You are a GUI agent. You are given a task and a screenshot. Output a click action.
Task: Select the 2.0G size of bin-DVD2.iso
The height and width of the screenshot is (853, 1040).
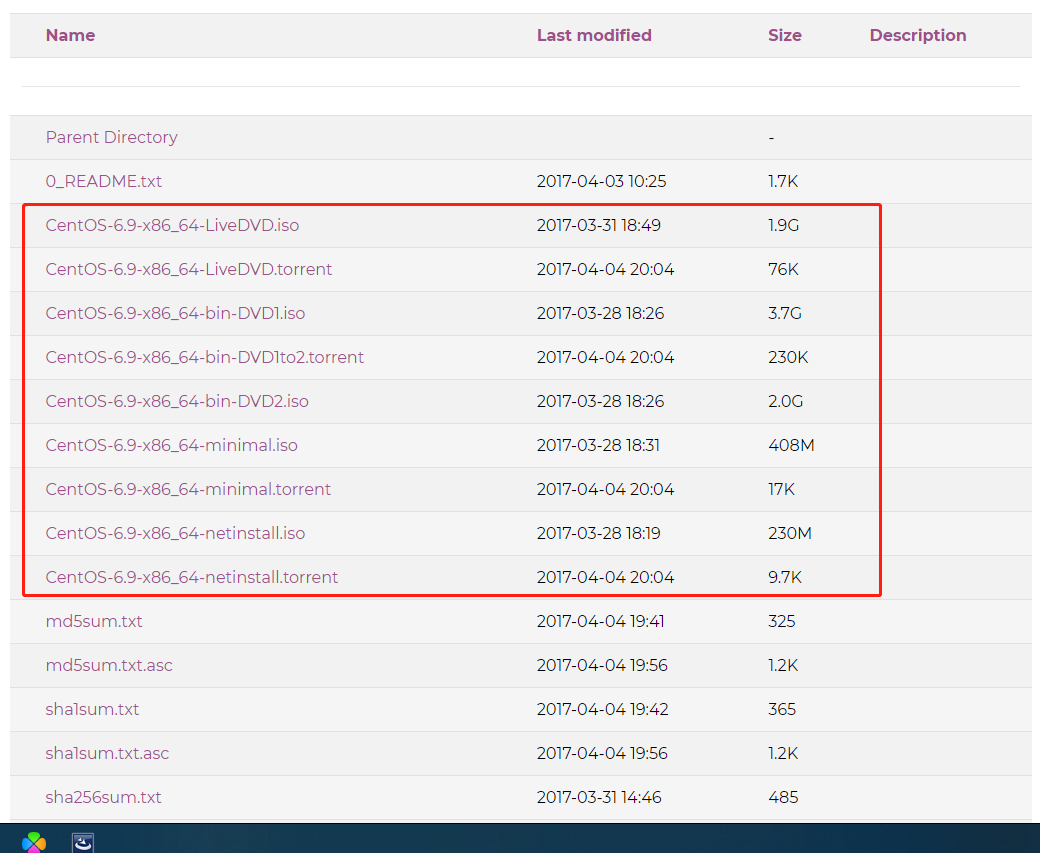(x=785, y=401)
